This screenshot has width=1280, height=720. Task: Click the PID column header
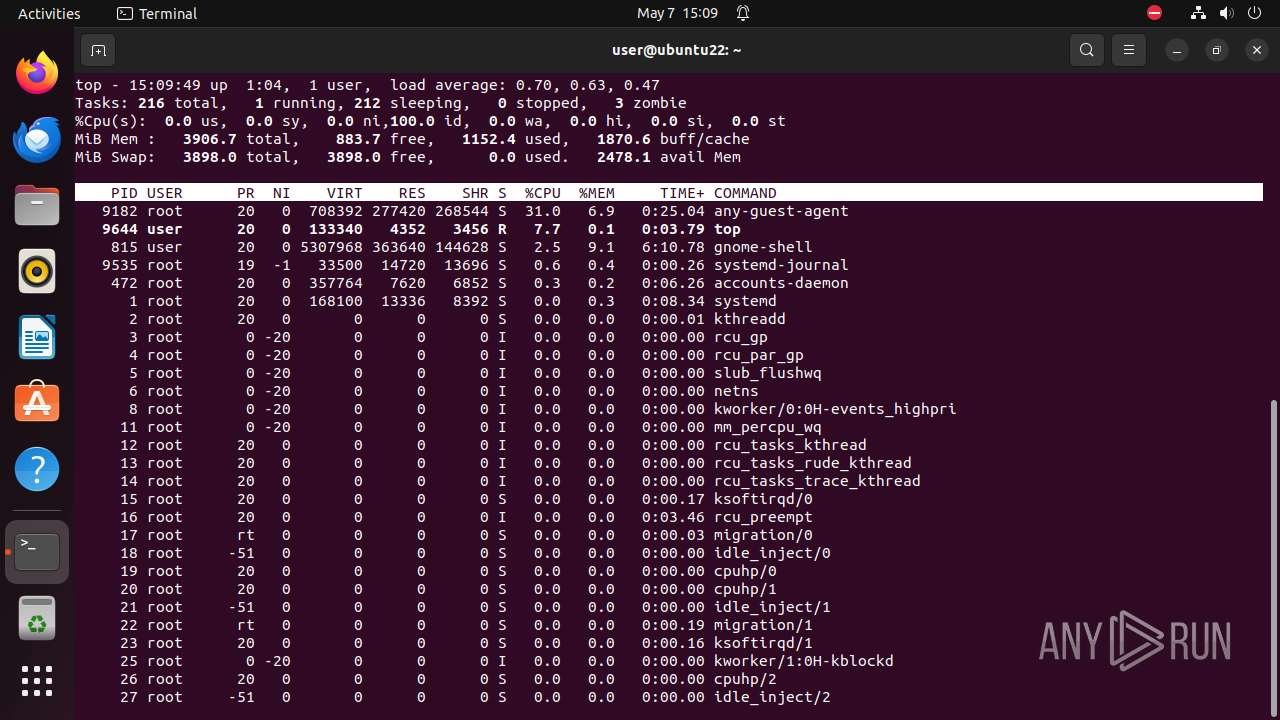tap(124, 193)
